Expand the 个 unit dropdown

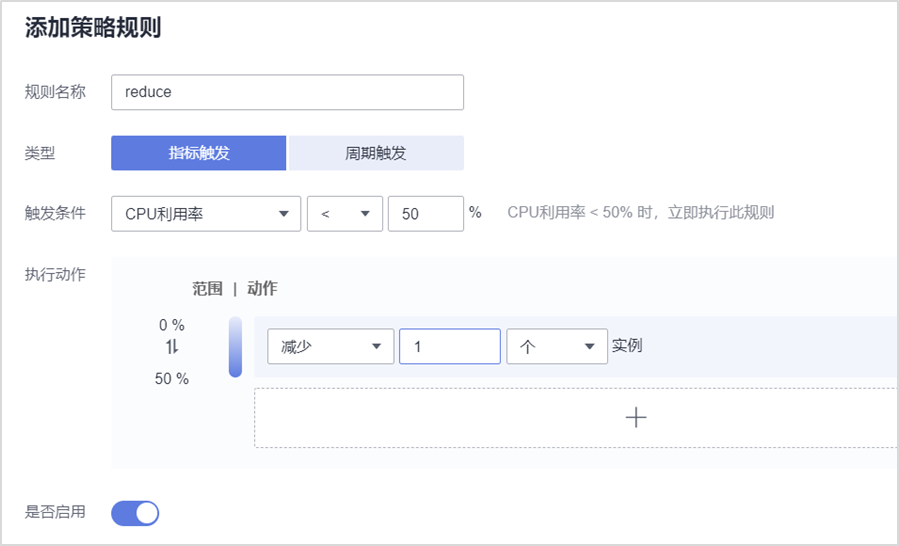556,346
